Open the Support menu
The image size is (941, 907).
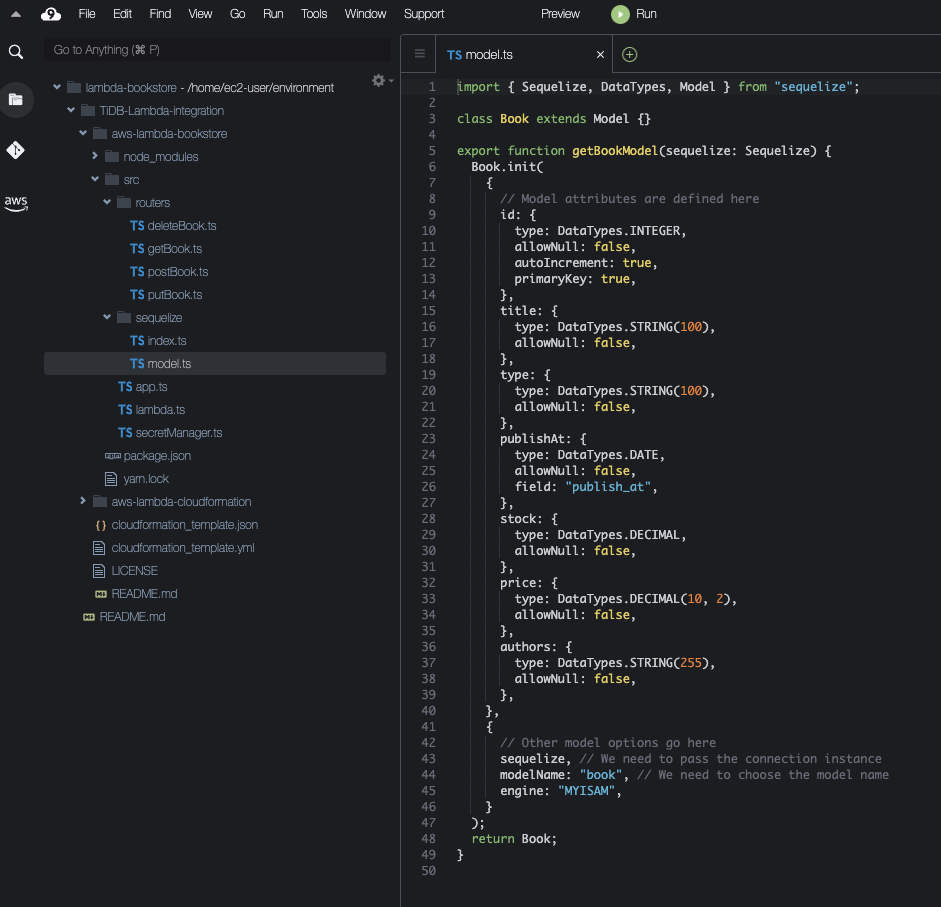pyautogui.click(x=424, y=14)
